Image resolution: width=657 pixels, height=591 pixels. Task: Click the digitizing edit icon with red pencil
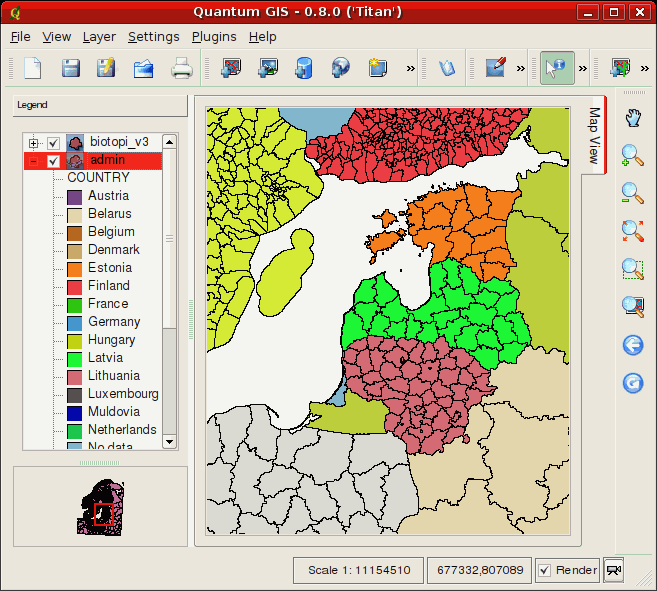click(x=495, y=67)
